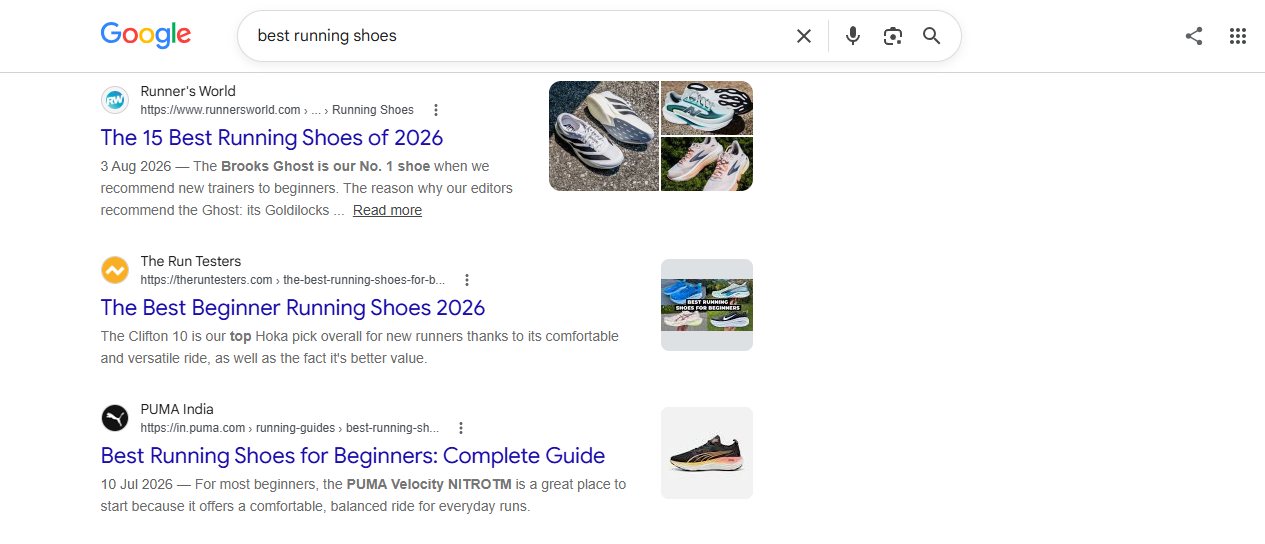This screenshot has width=1265, height=544.
Task: Click the bold text Brooks Ghost is our No. 1 shoe
Action: point(325,166)
